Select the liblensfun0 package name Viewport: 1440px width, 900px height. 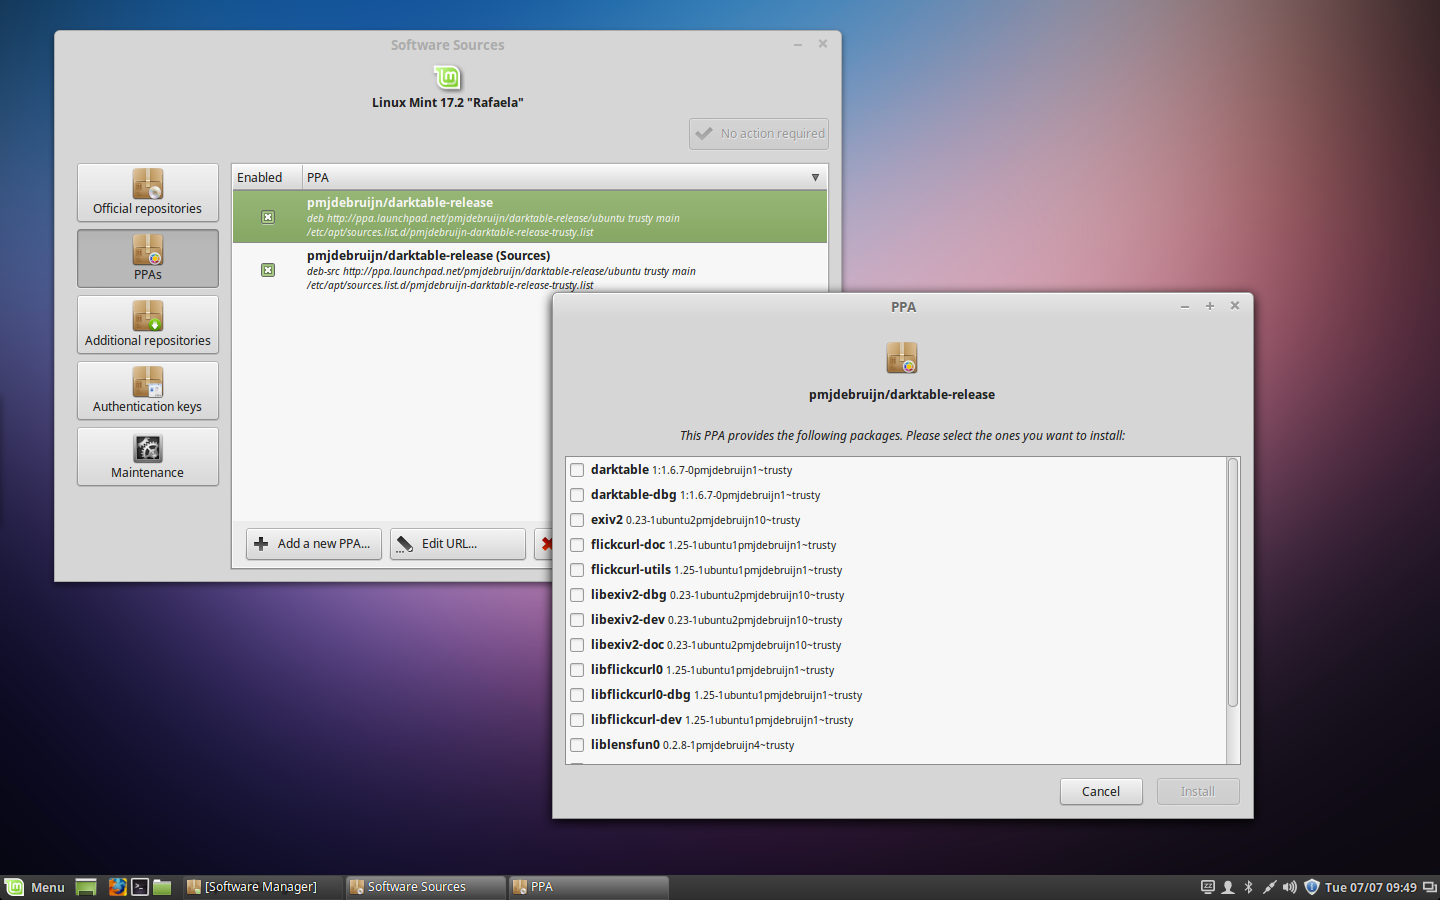pos(625,745)
